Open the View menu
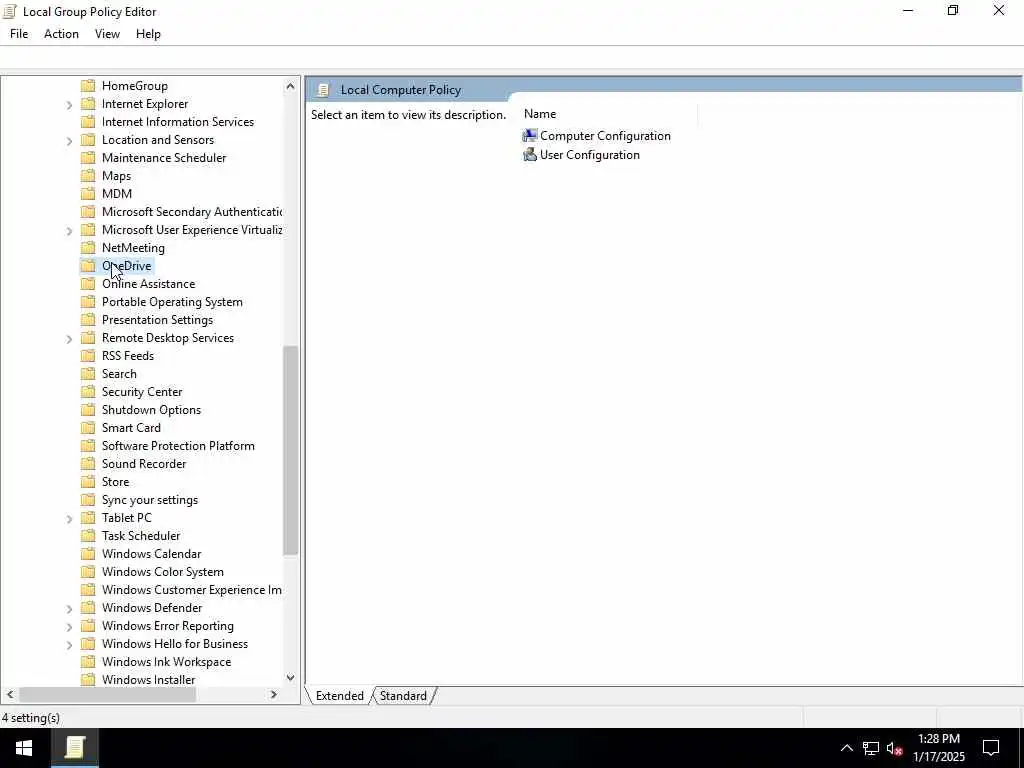 click(x=107, y=34)
